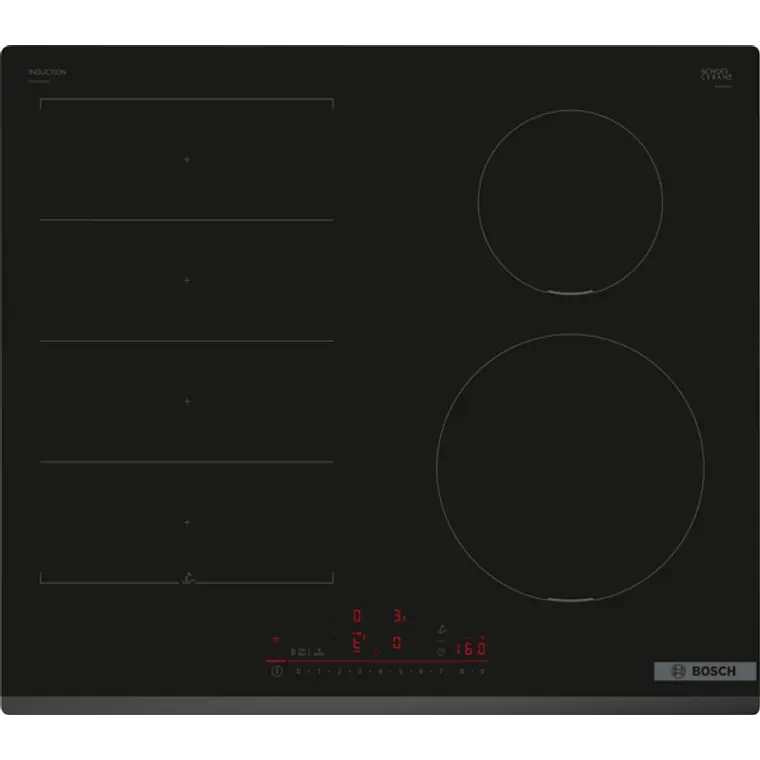The image size is (760, 760).
Task: Tap the upper-left red '0' zone display
Action: click(357, 616)
